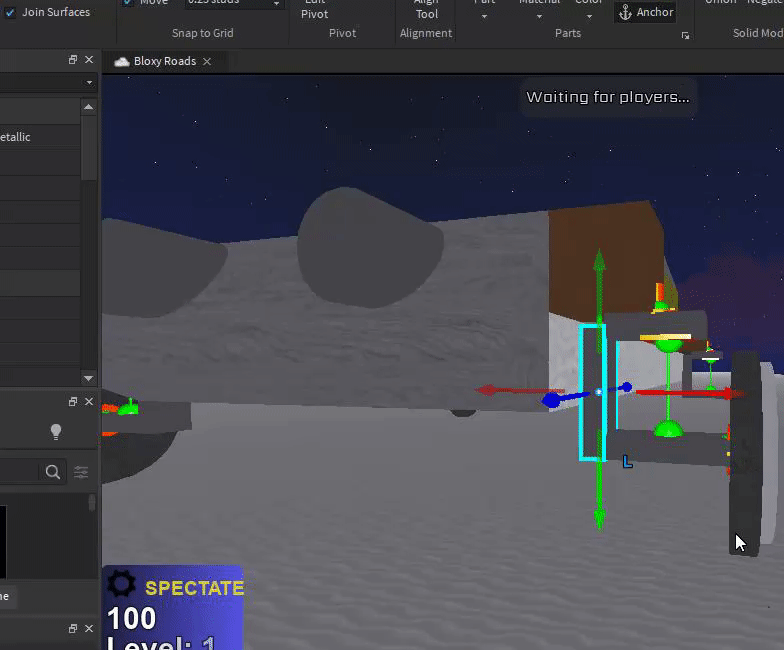The width and height of the screenshot is (784, 650).
Task: Click the Anchor symbol icon
Action: 625,12
